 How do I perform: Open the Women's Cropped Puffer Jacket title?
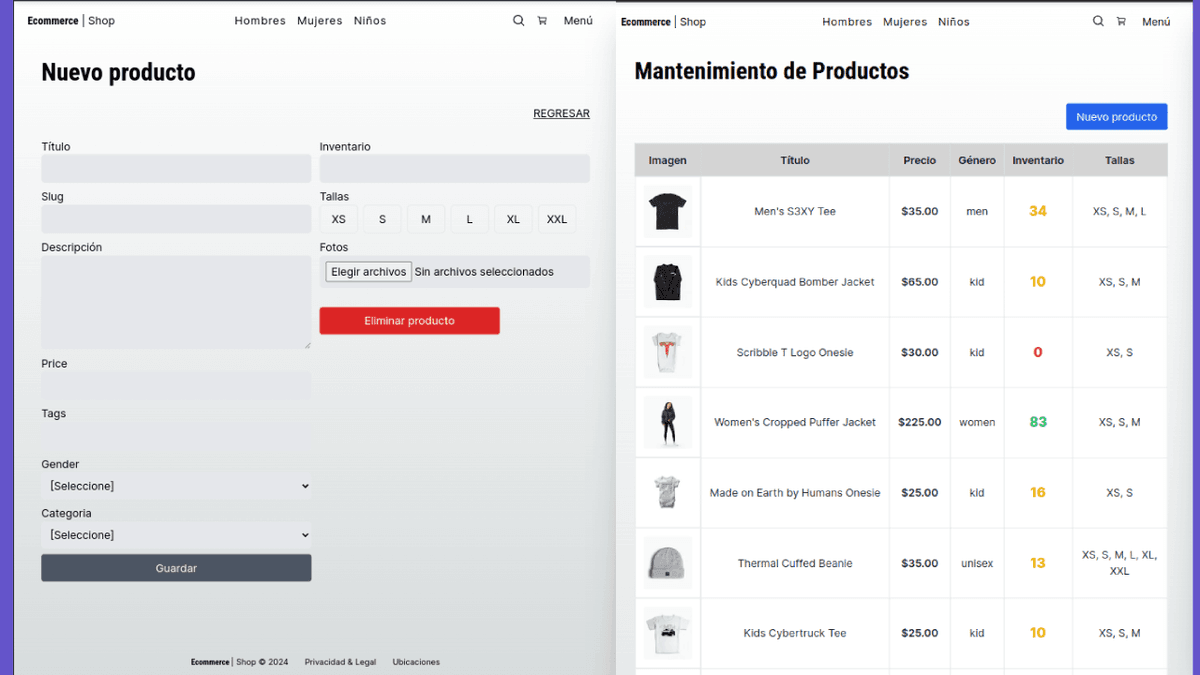[795, 423]
